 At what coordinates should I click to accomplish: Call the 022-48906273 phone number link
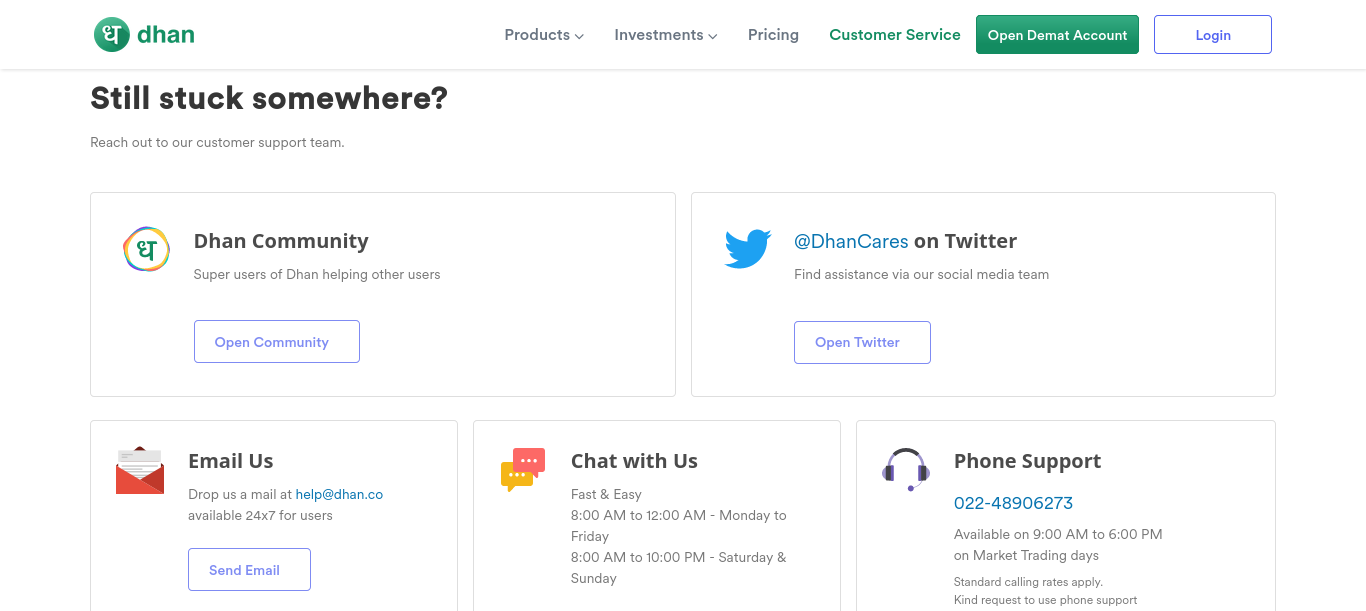tap(1013, 503)
